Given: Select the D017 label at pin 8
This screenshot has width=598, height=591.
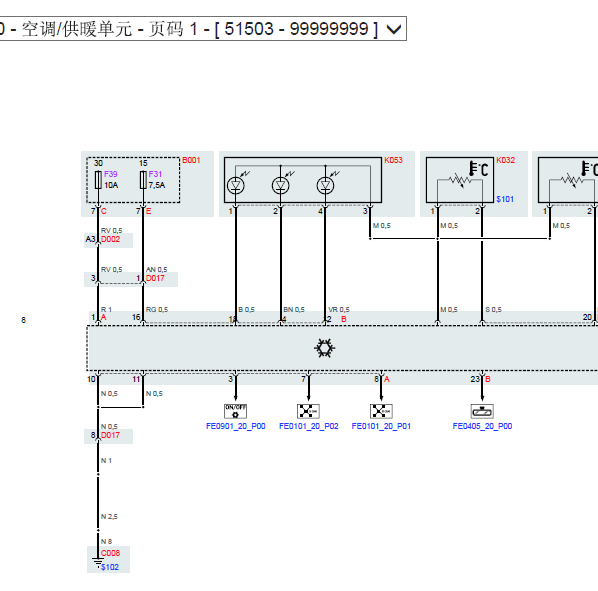Looking at the screenshot, I should point(110,435).
